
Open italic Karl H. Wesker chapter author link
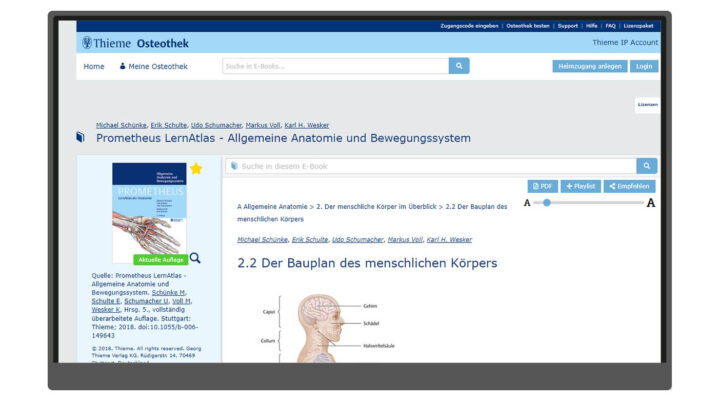pyautogui.click(x=449, y=239)
